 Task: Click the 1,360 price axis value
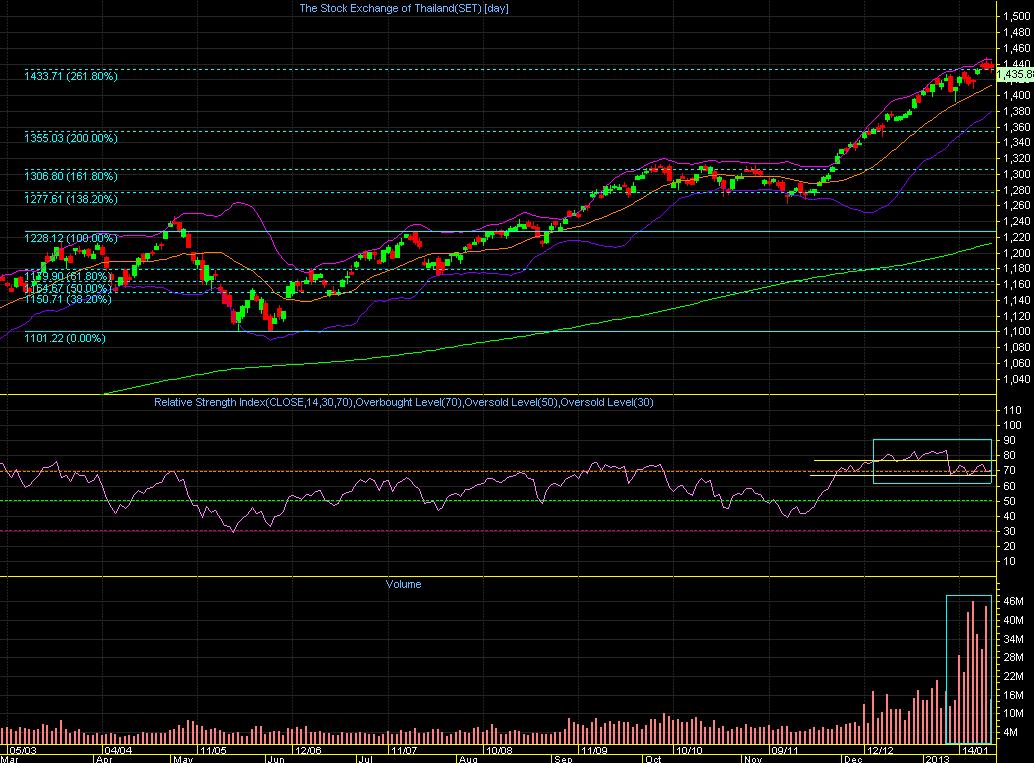(1016, 127)
